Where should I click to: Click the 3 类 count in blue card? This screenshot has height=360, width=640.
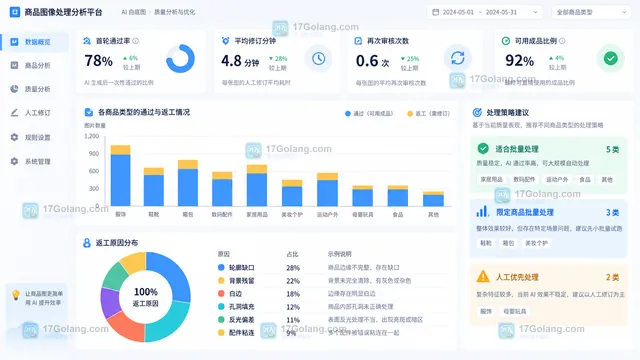point(613,213)
